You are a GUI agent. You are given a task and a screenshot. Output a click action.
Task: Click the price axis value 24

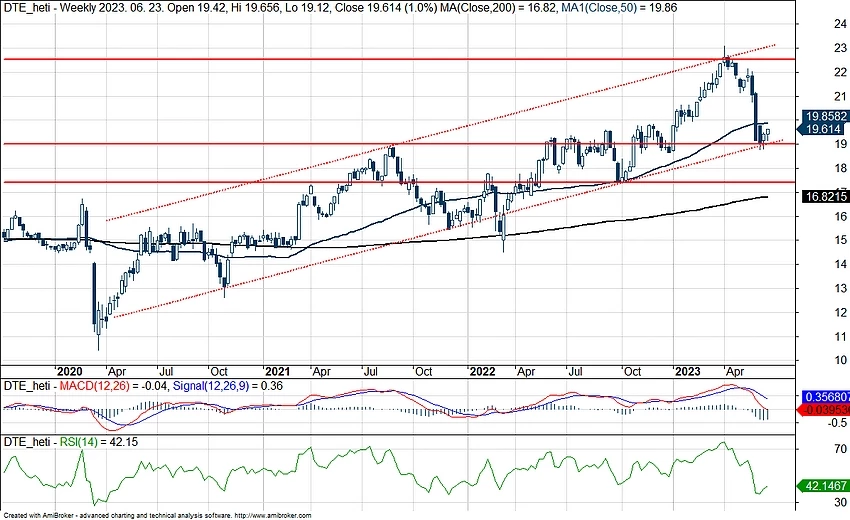(840, 24)
